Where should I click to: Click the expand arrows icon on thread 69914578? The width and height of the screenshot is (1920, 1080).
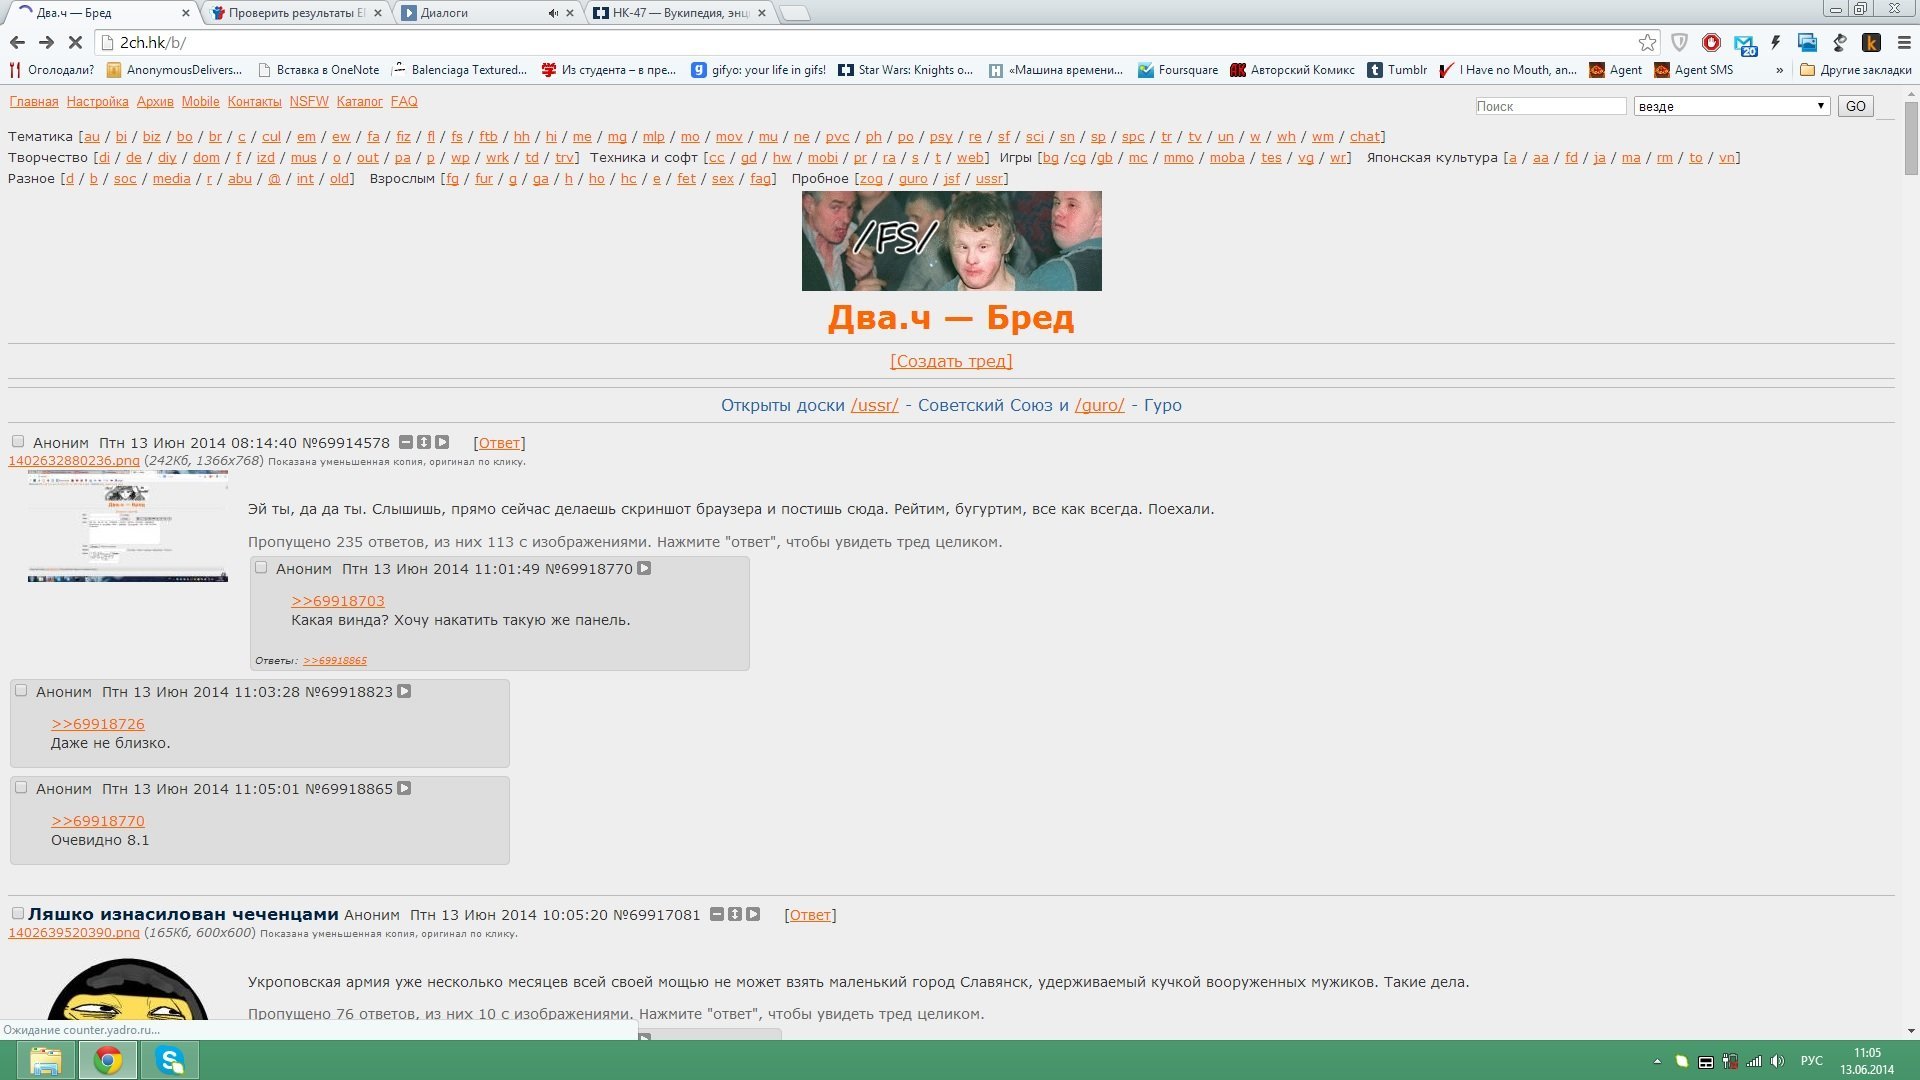423,442
